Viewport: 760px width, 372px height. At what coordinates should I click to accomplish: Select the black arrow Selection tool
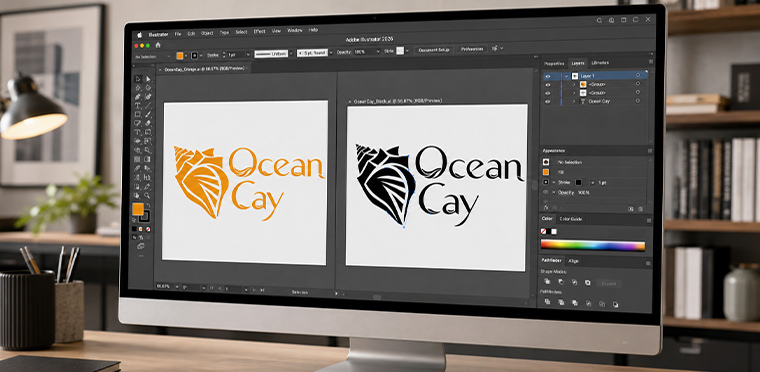(138, 79)
